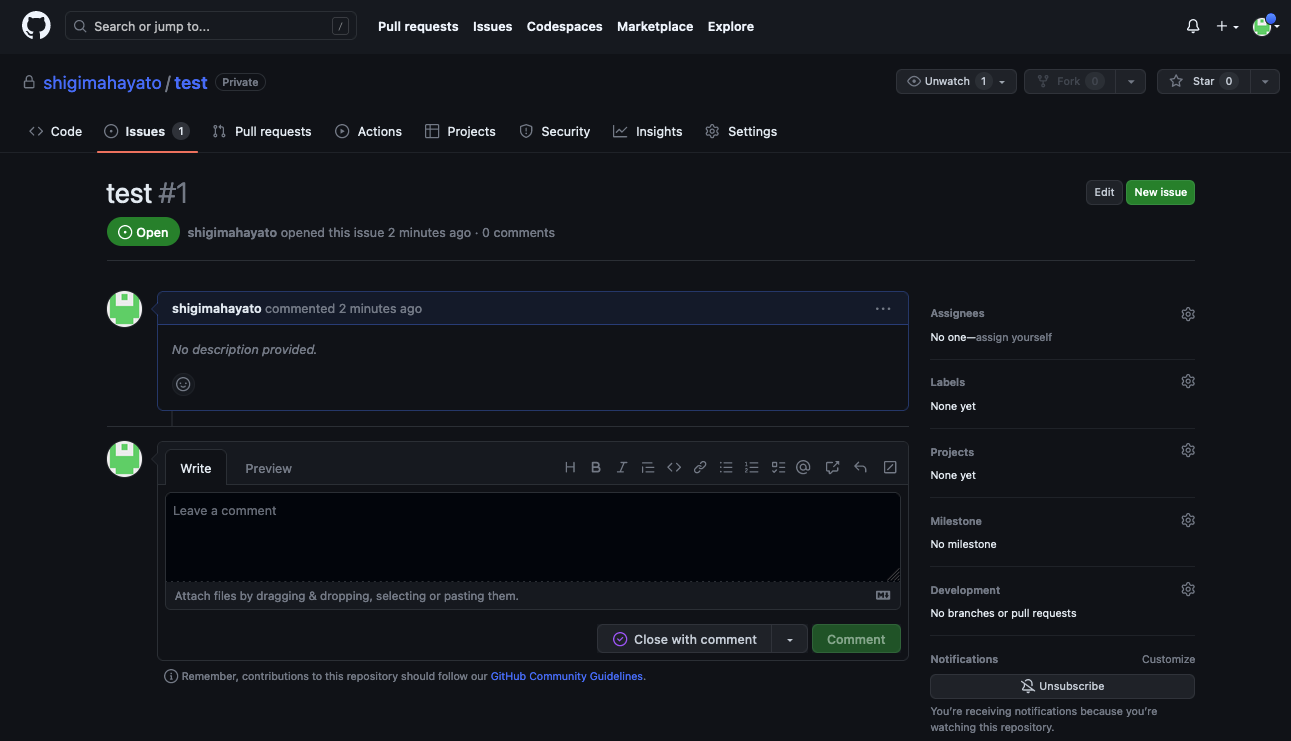Insert a saved reply with the arrow icon
Viewport: 1291px width, 741px height.
[x=860, y=467]
